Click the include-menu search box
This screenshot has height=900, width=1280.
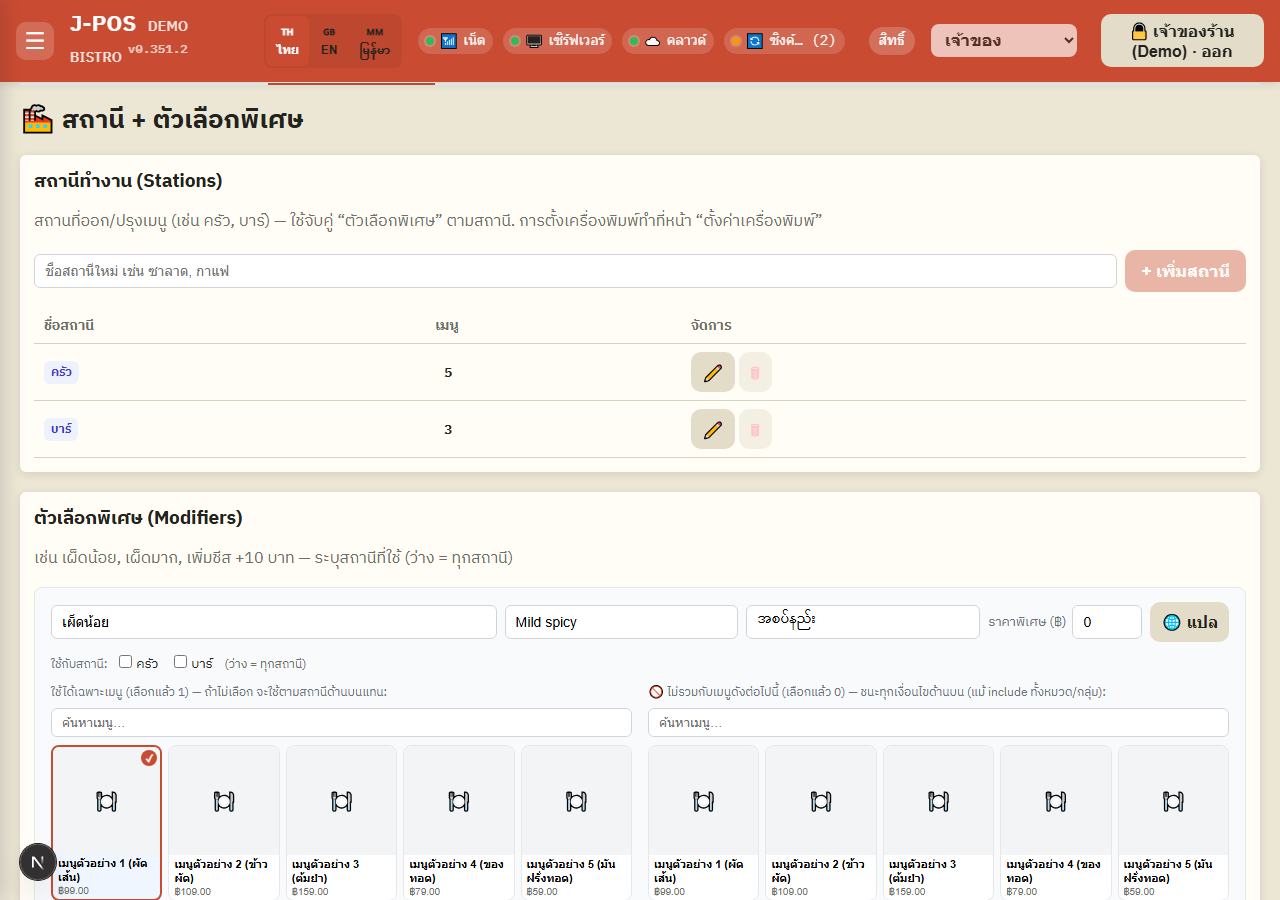[341, 722]
